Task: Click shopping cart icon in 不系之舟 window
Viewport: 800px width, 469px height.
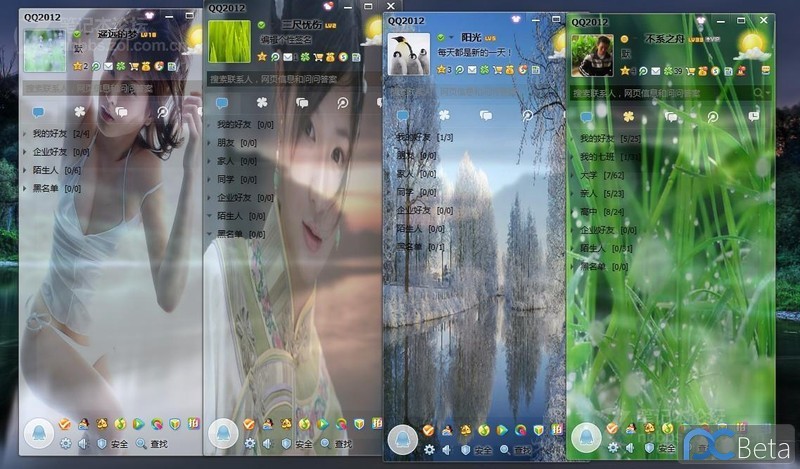Action: [690, 71]
